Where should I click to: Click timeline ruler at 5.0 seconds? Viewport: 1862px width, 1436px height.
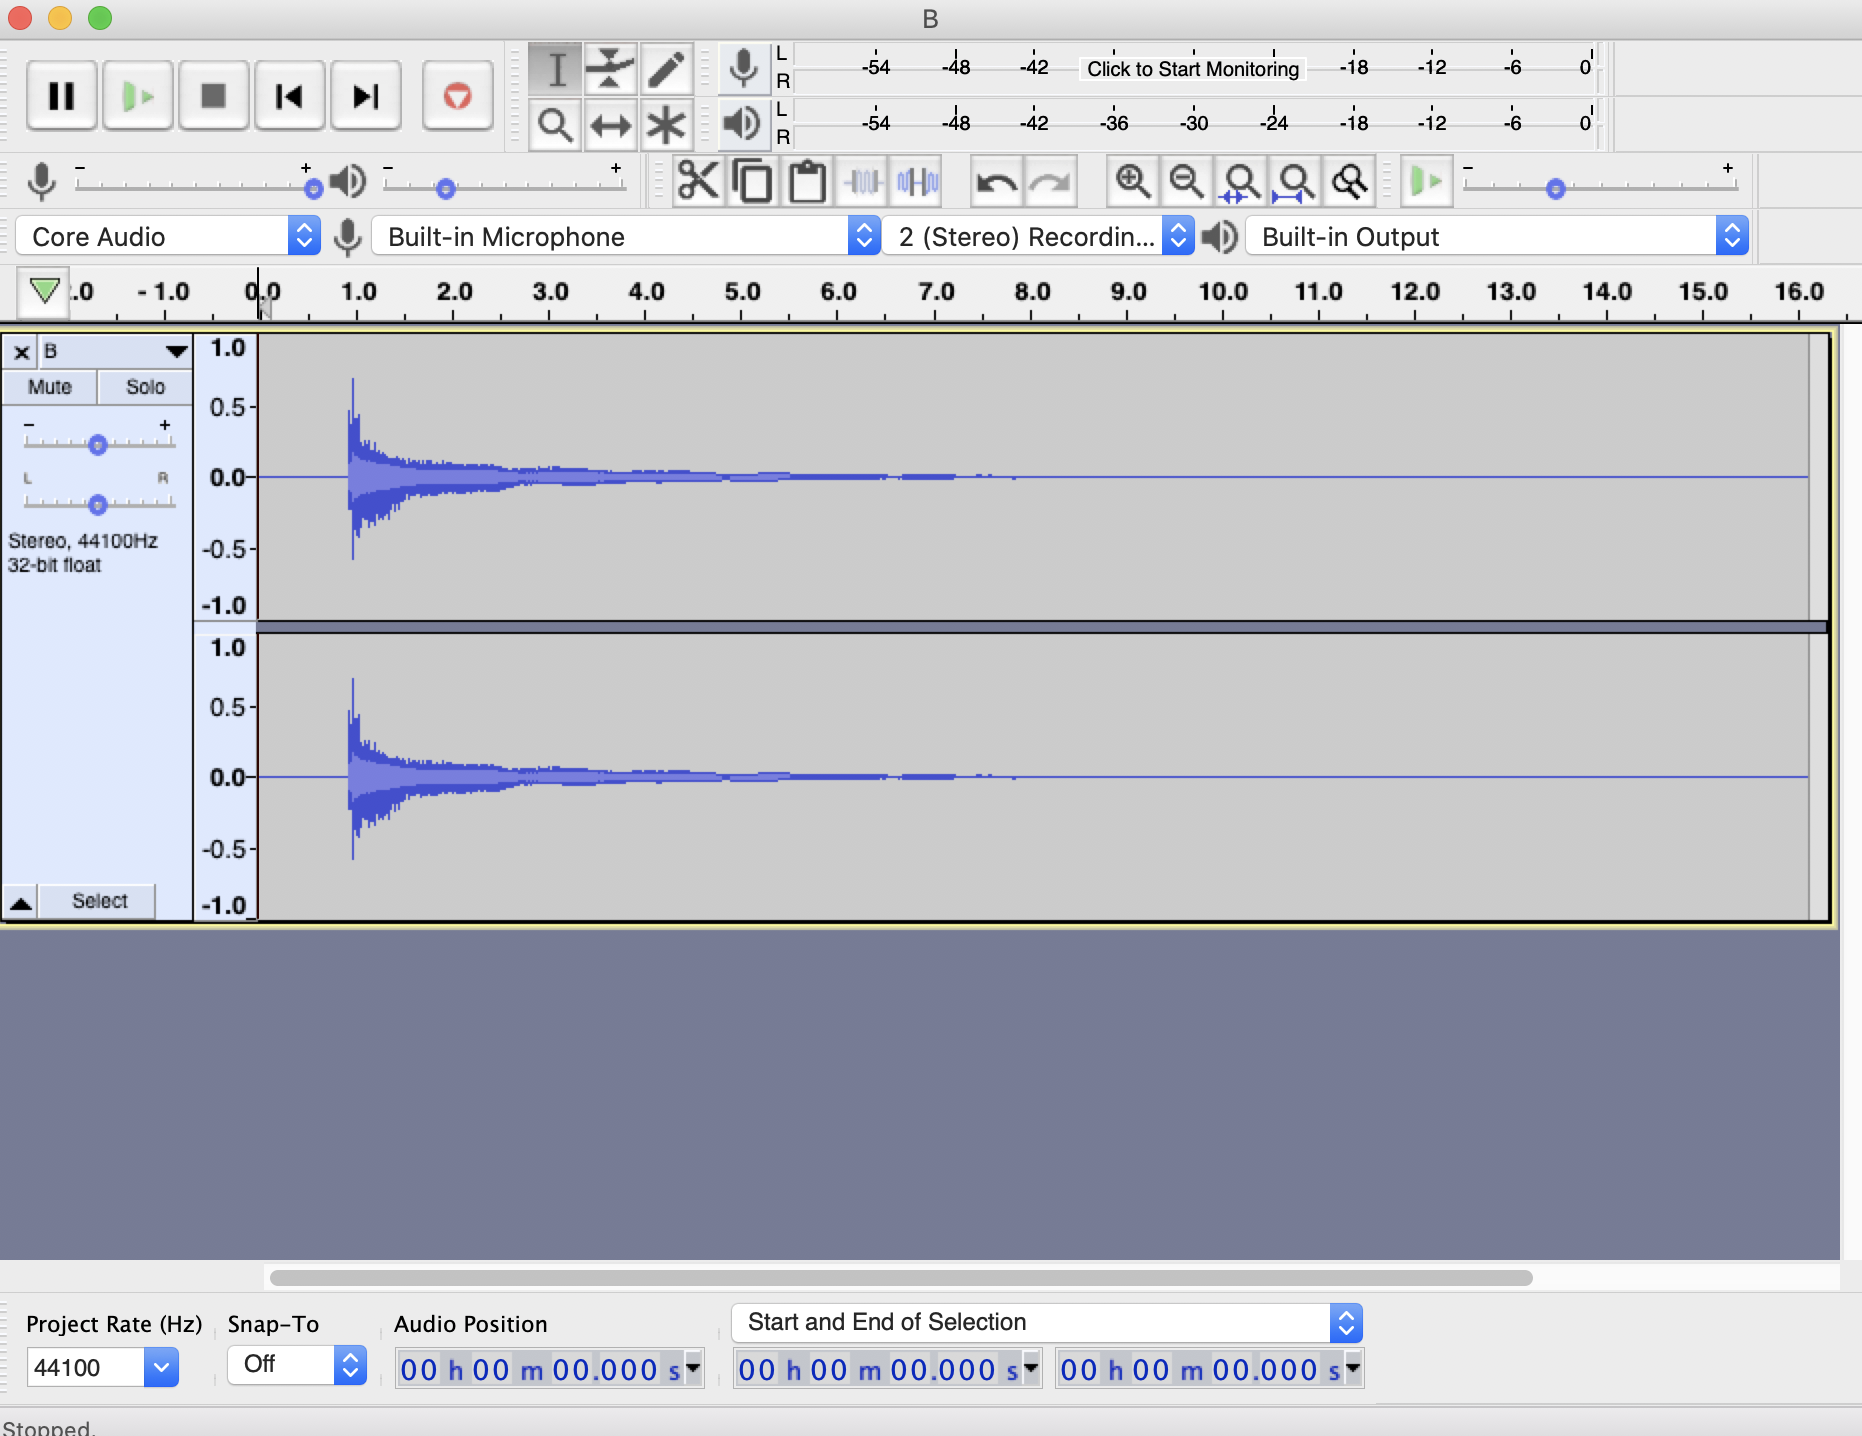pyautogui.click(x=741, y=292)
